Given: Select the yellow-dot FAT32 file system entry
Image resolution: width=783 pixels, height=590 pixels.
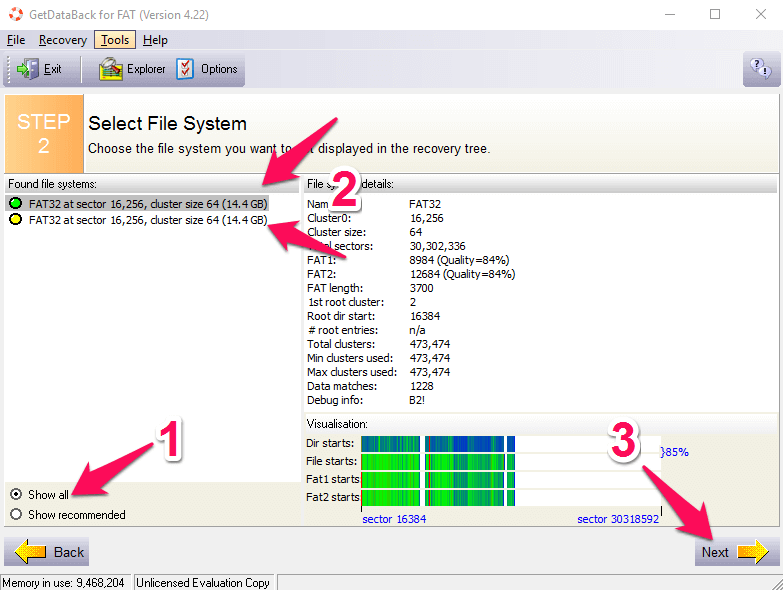Looking at the screenshot, I should pos(138,220).
